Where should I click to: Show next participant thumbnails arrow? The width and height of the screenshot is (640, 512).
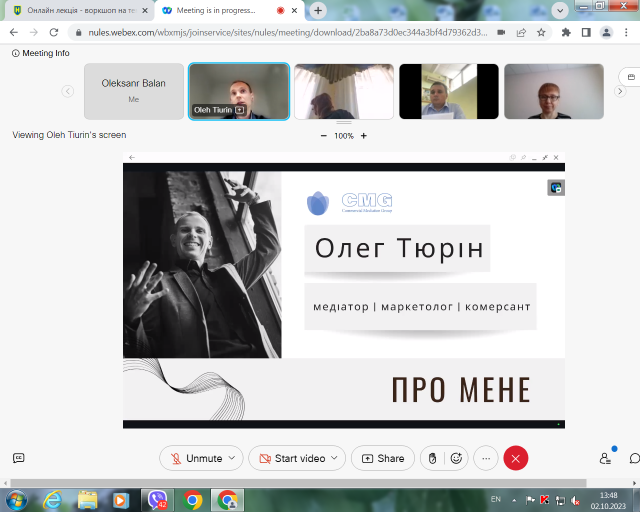(x=620, y=91)
